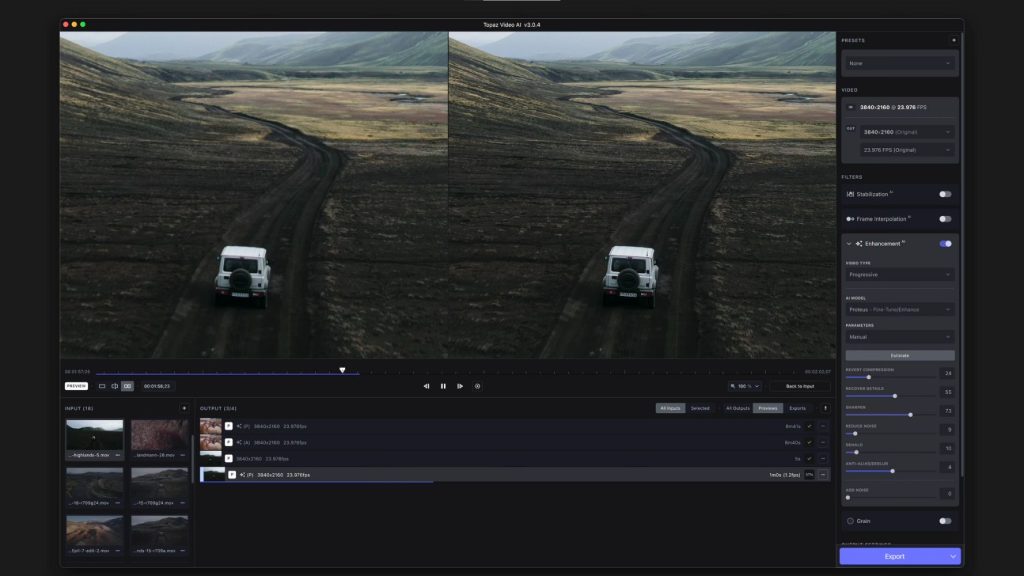Image resolution: width=1024 pixels, height=576 pixels.
Task: Click the checkmark on the 6m40s output row
Action: (x=810, y=442)
